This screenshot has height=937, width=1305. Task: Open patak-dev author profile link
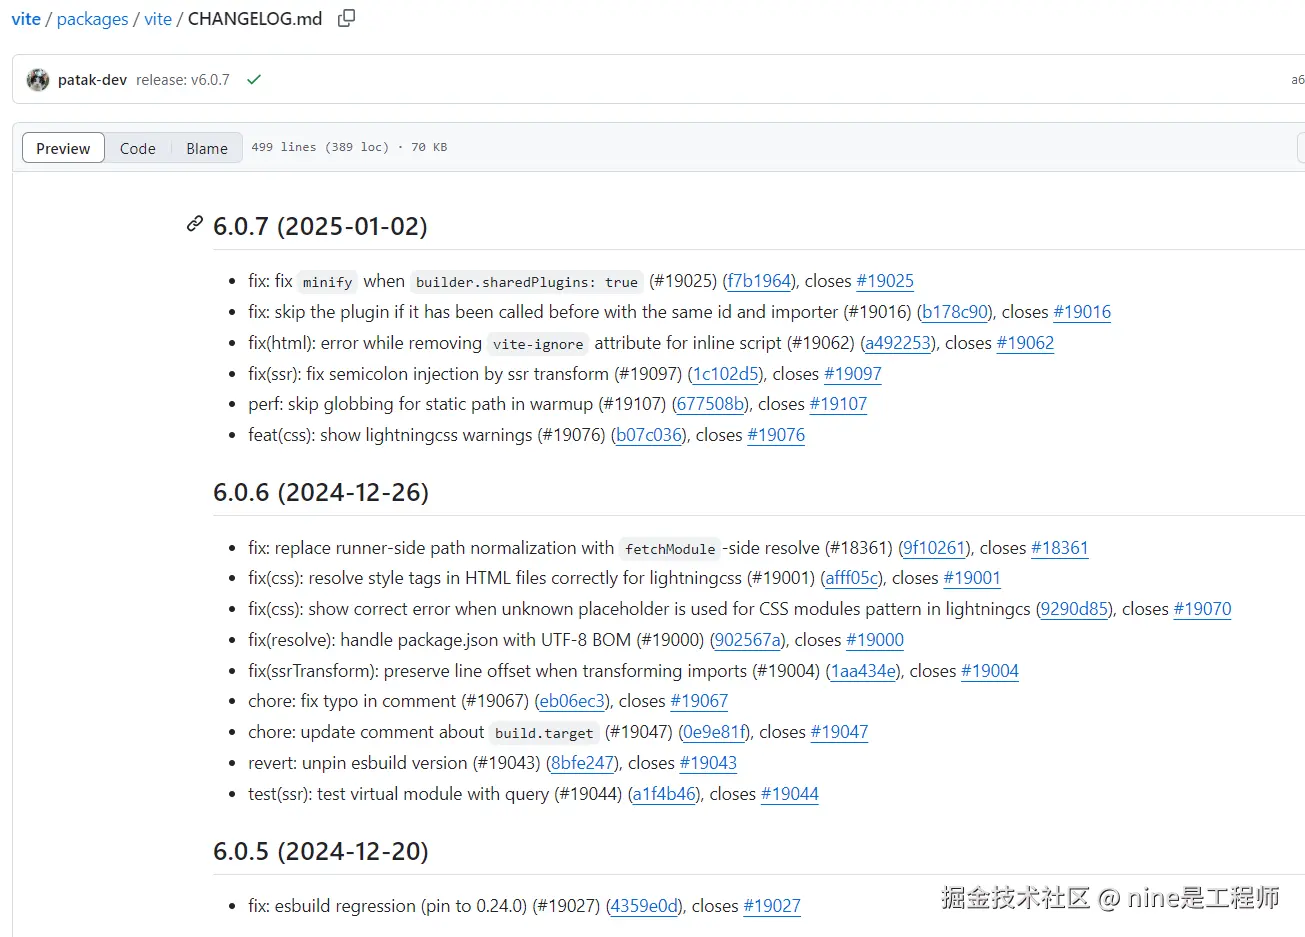click(x=92, y=80)
